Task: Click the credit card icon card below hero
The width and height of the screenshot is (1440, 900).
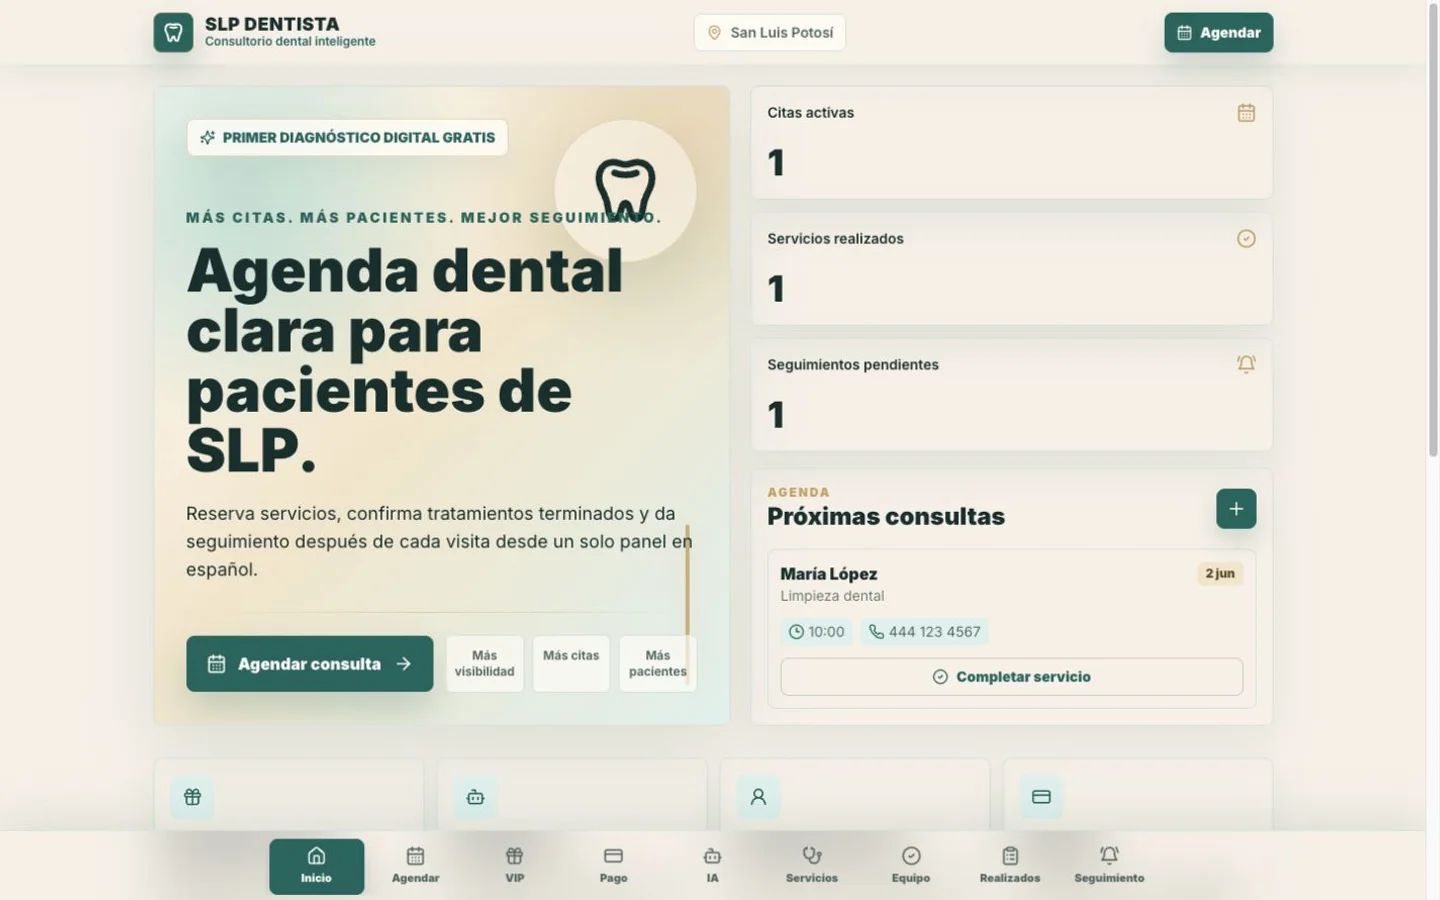Action: 1041,797
